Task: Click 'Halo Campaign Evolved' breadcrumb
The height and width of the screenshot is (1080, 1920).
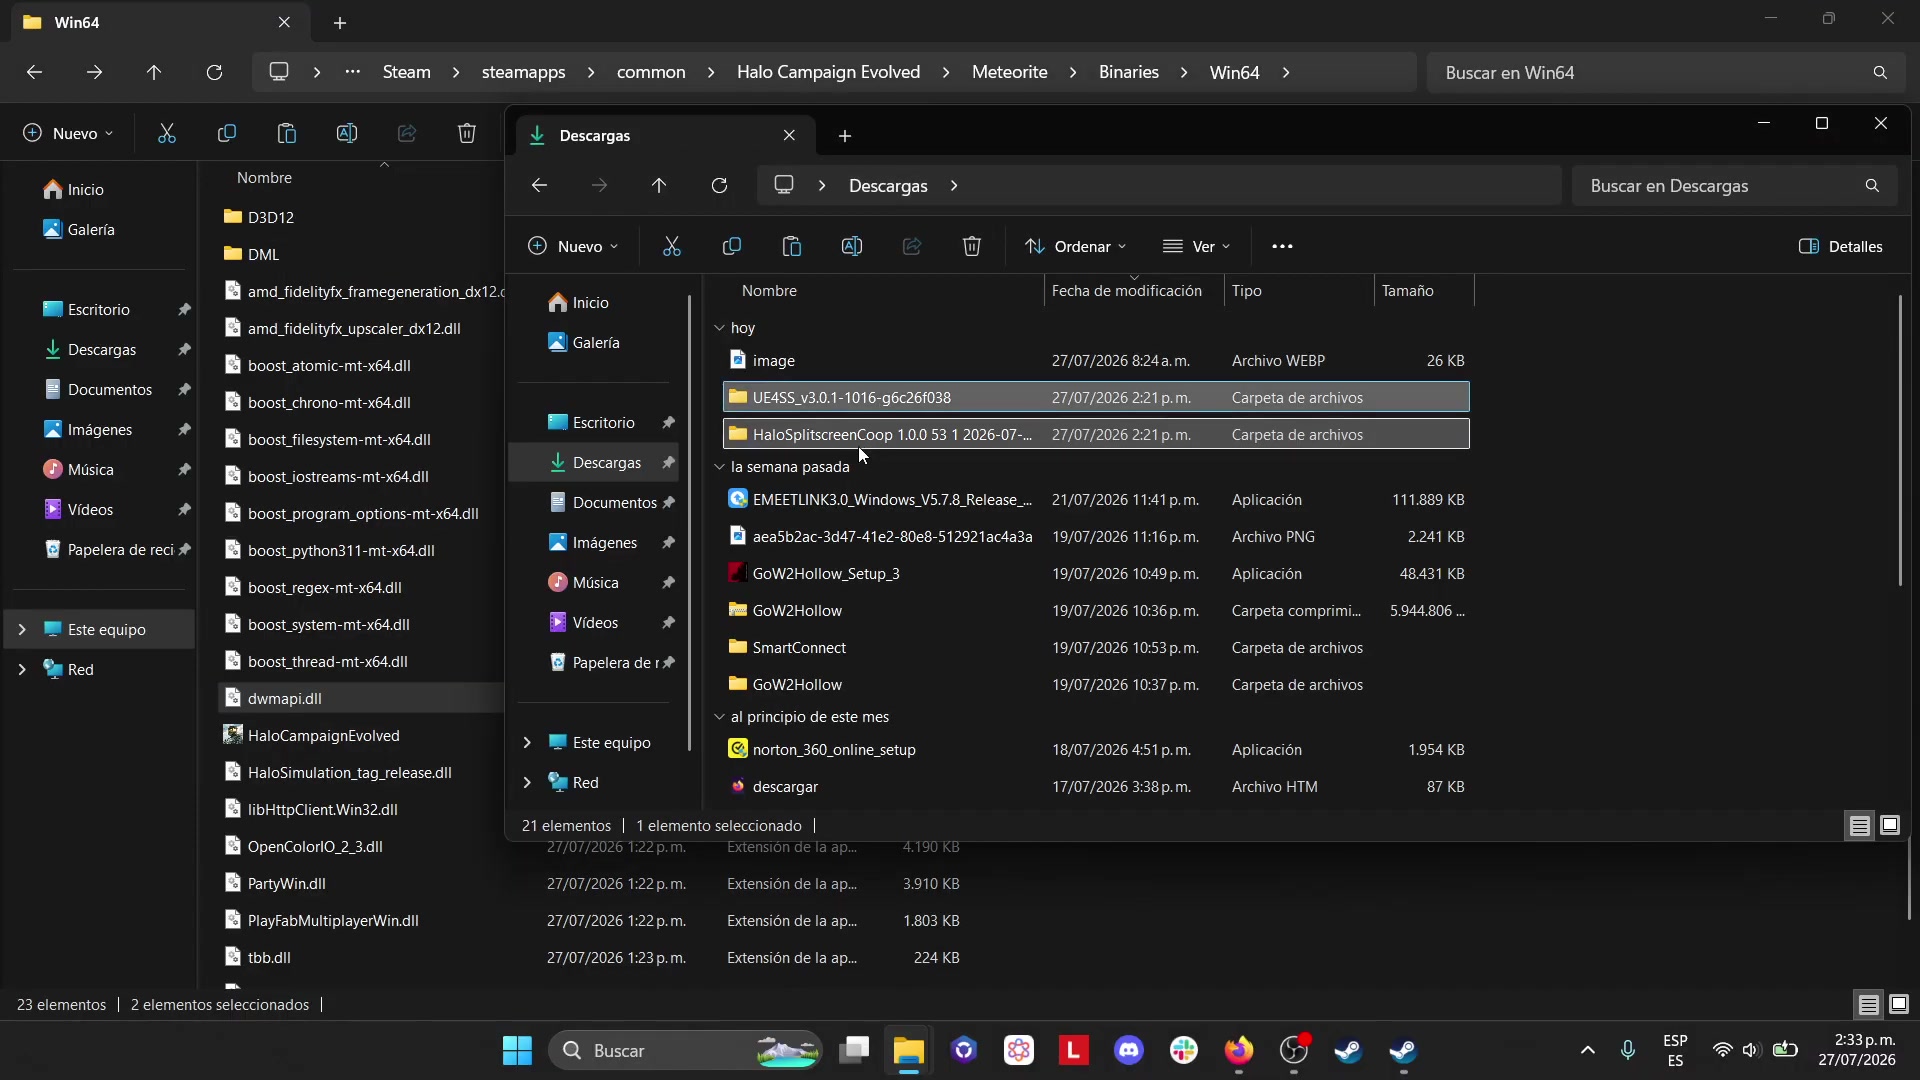Action: (828, 72)
